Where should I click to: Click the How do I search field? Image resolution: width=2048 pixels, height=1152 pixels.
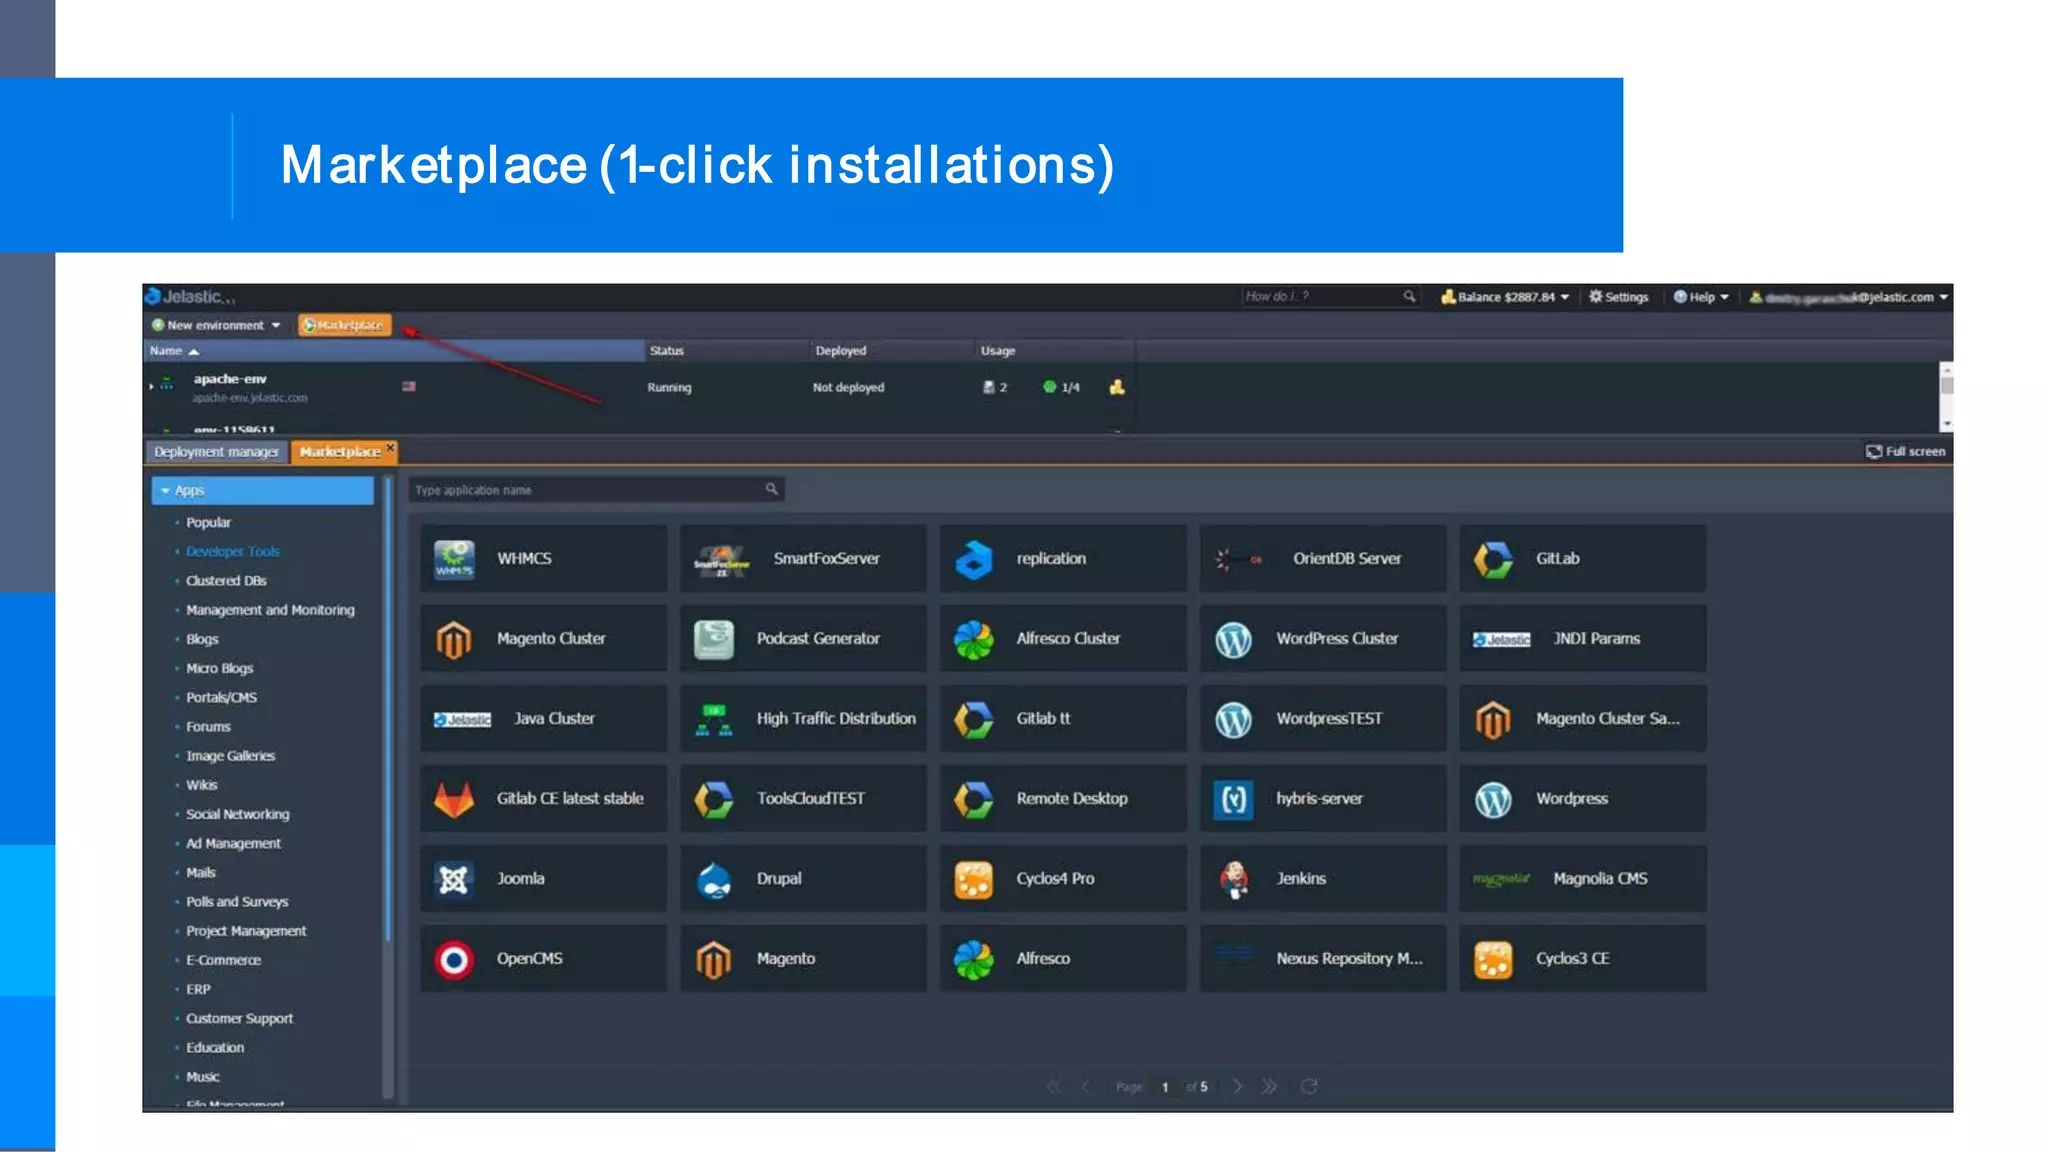(x=1330, y=297)
